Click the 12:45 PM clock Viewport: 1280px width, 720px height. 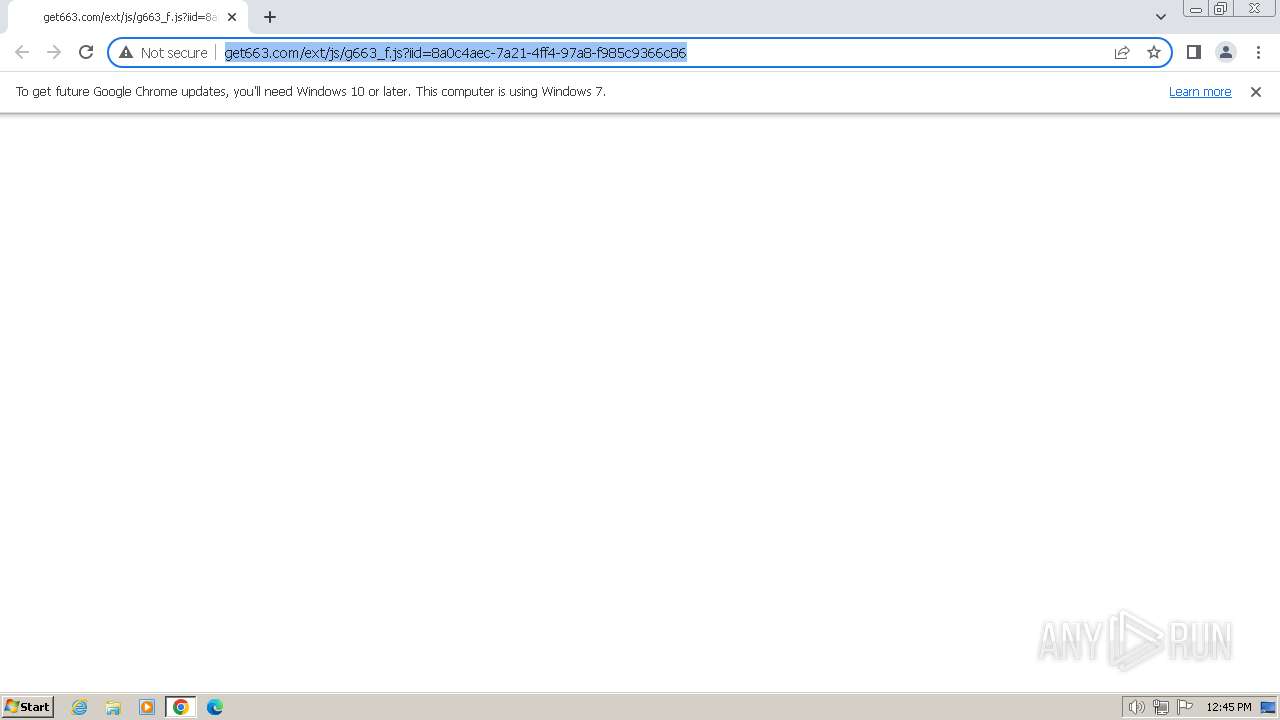(x=1228, y=707)
